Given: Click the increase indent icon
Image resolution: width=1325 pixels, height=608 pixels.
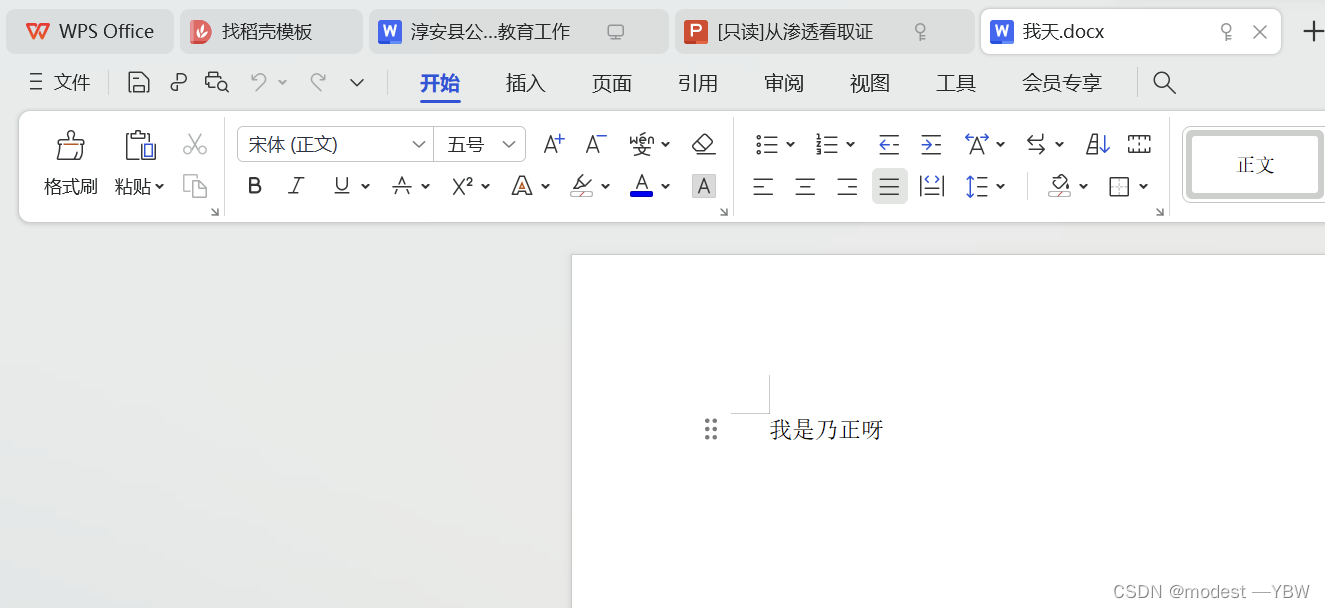Looking at the screenshot, I should (x=931, y=145).
